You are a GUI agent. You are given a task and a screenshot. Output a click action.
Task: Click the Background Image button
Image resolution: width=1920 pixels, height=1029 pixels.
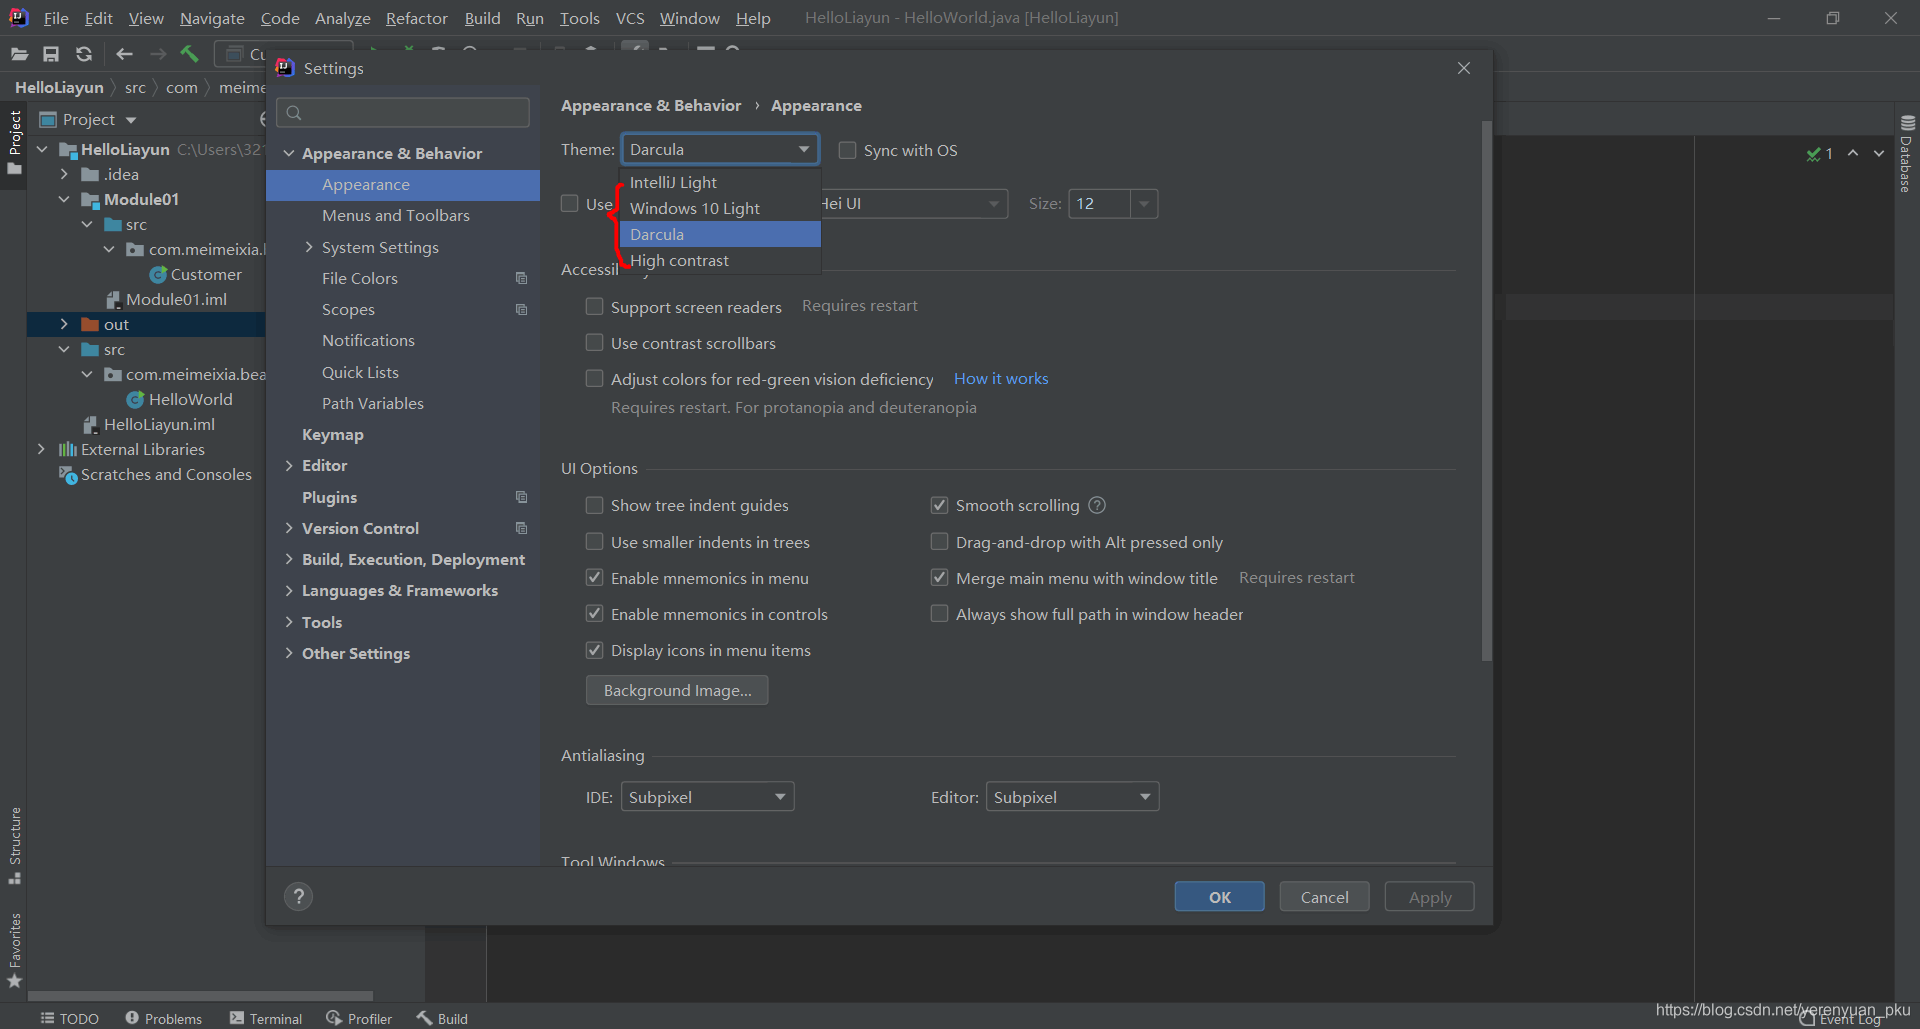click(x=677, y=691)
